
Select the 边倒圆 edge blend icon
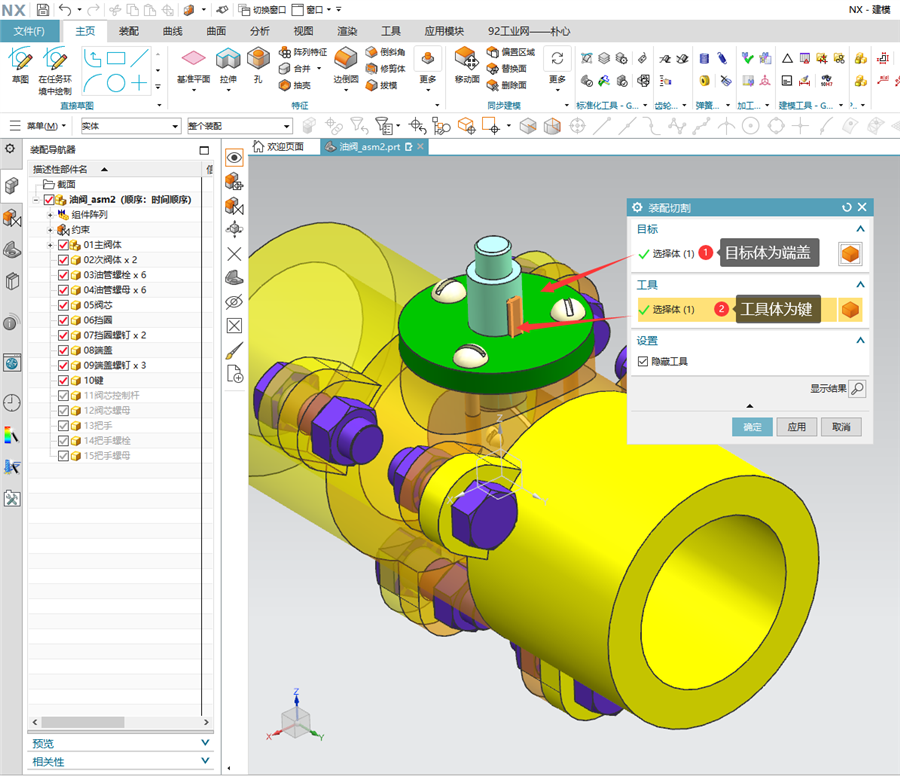346,59
